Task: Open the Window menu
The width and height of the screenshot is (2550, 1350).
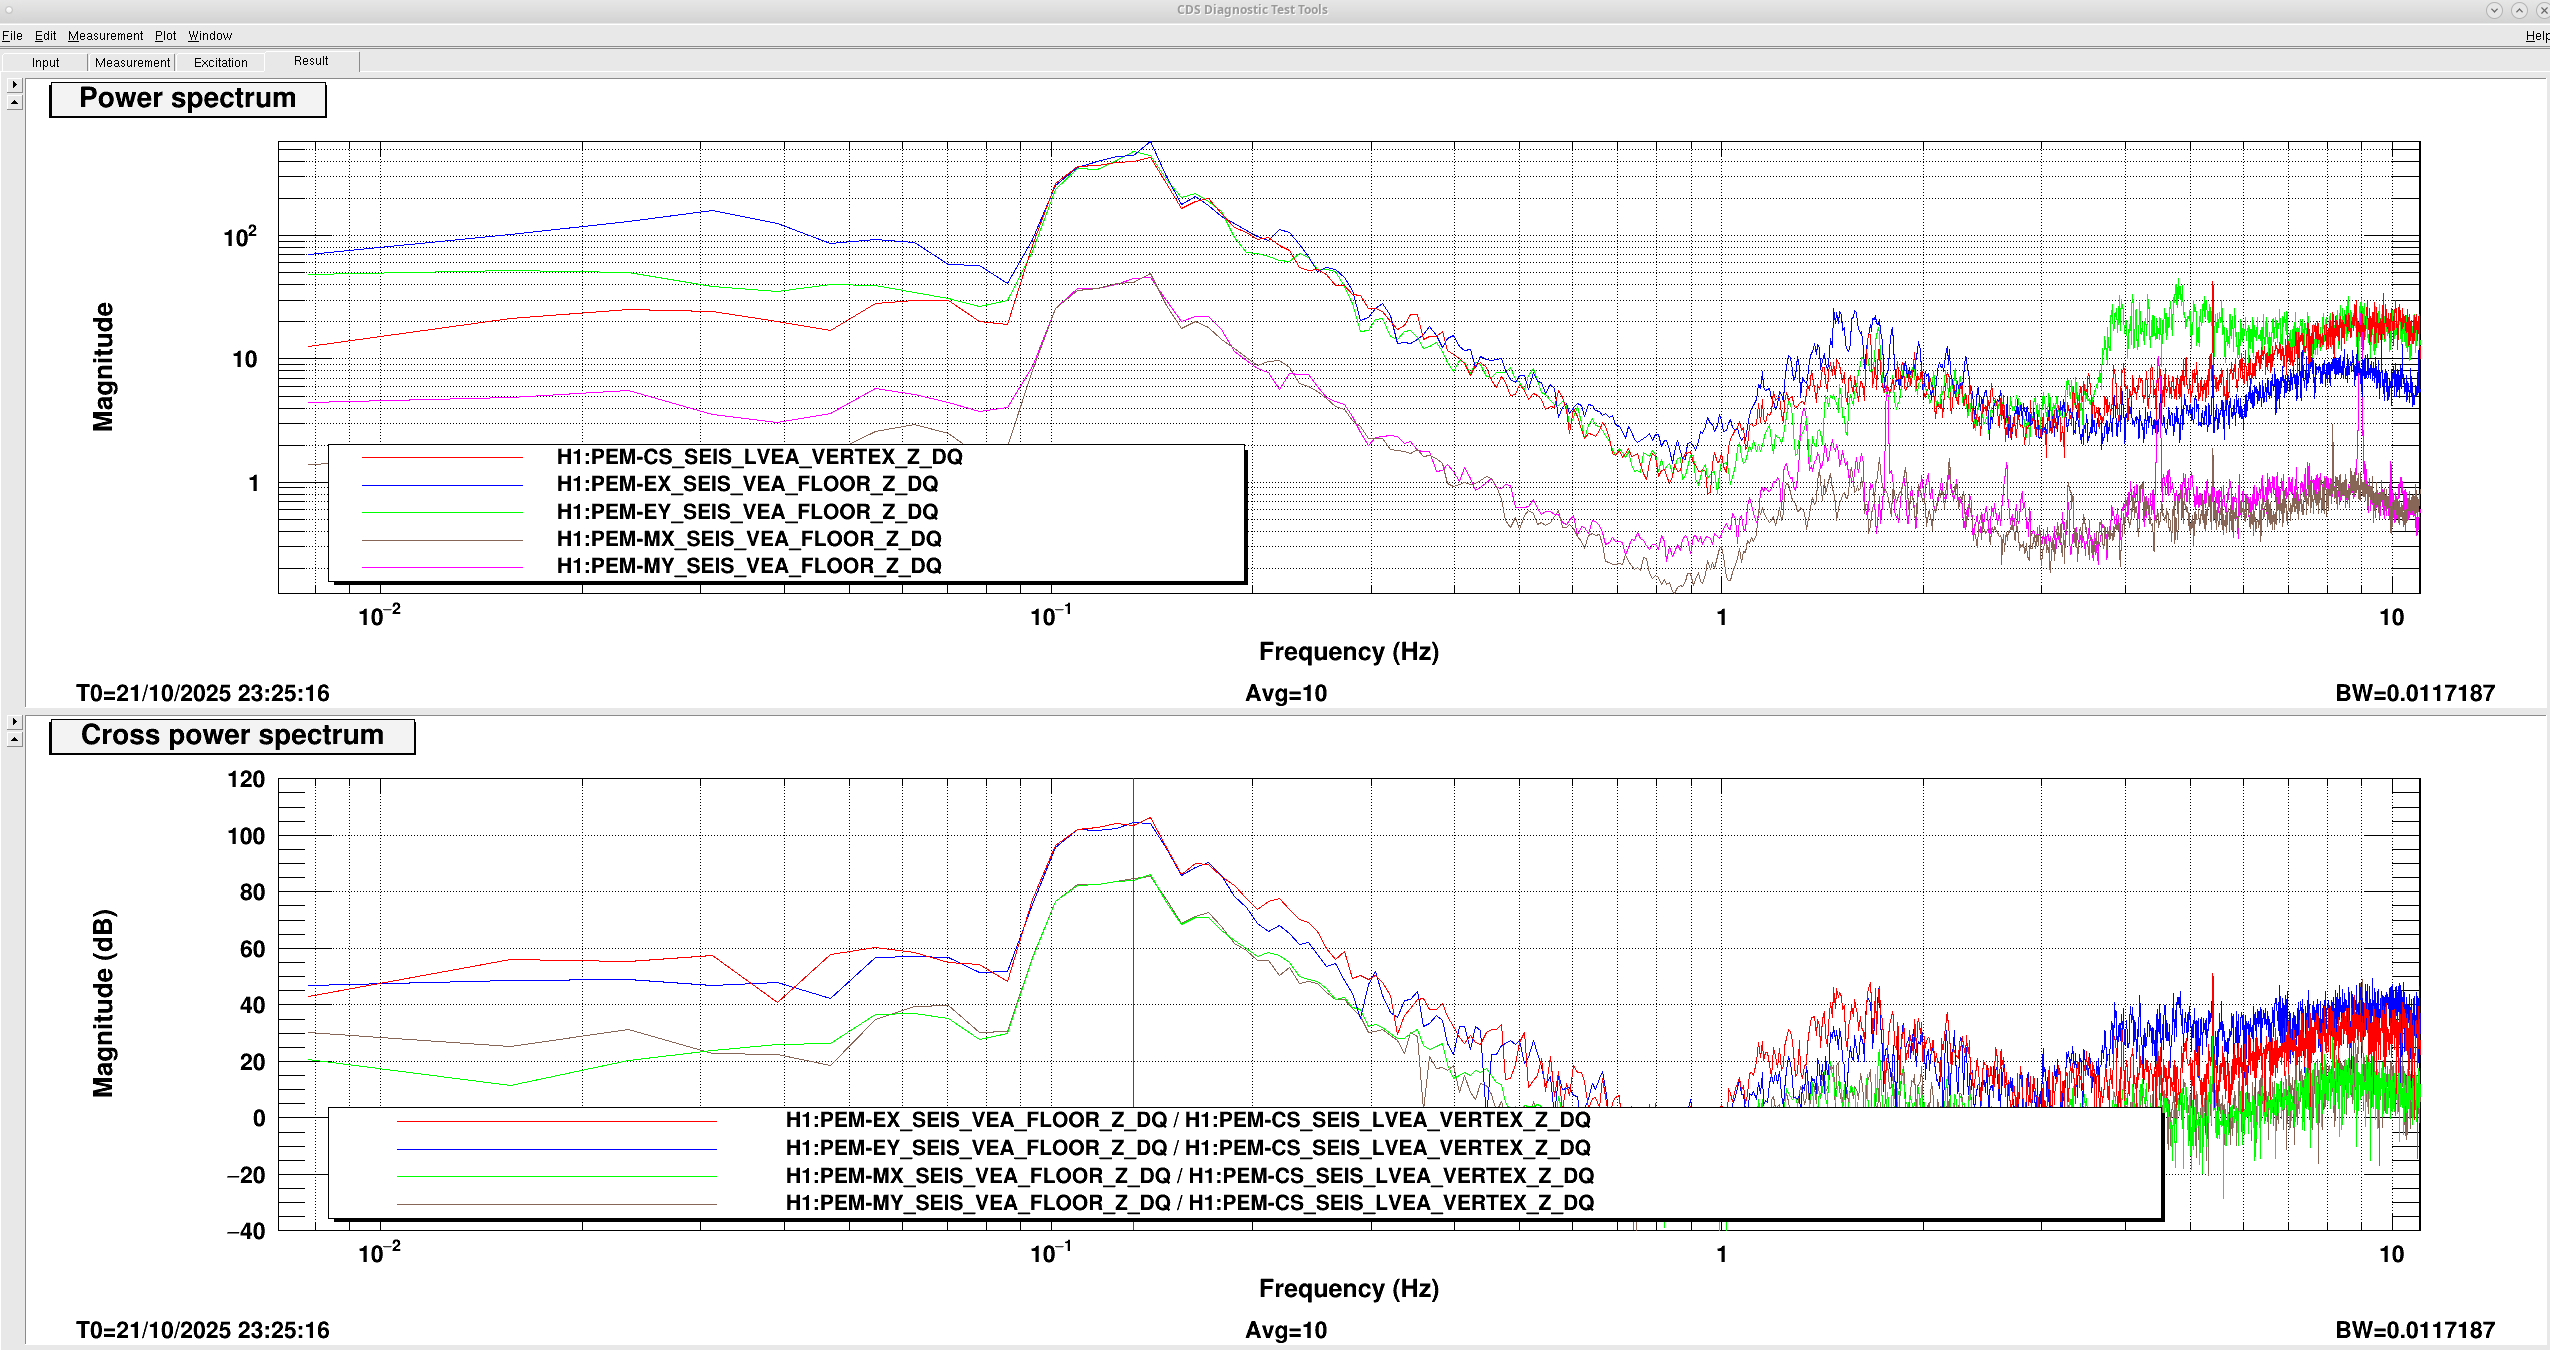Action: (210, 36)
